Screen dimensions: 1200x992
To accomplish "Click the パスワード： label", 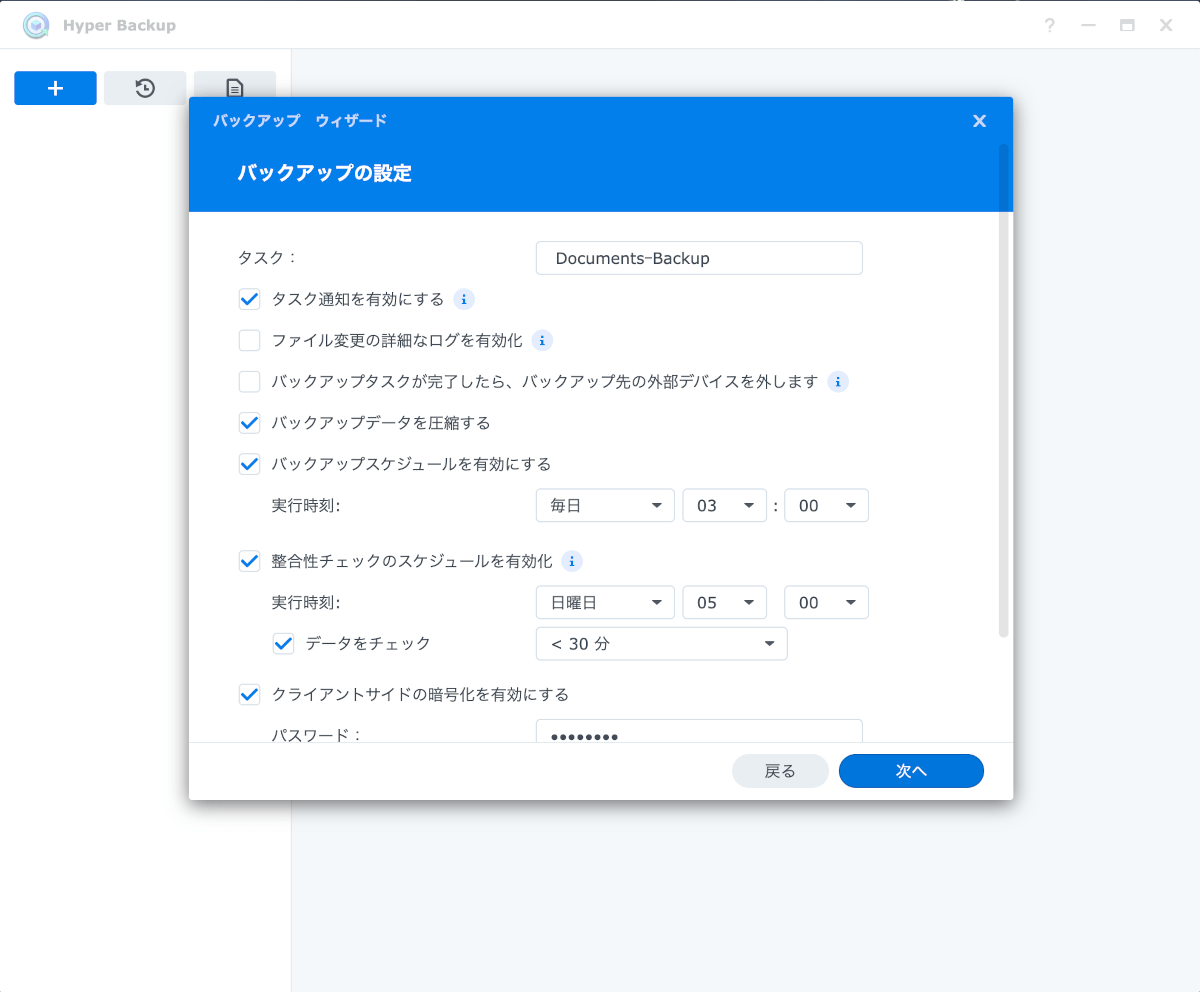I will [x=316, y=735].
